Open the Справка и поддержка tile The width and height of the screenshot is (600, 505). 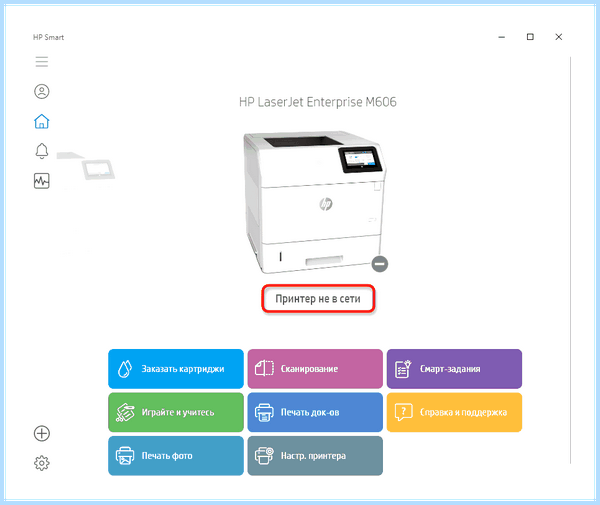(454, 412)
